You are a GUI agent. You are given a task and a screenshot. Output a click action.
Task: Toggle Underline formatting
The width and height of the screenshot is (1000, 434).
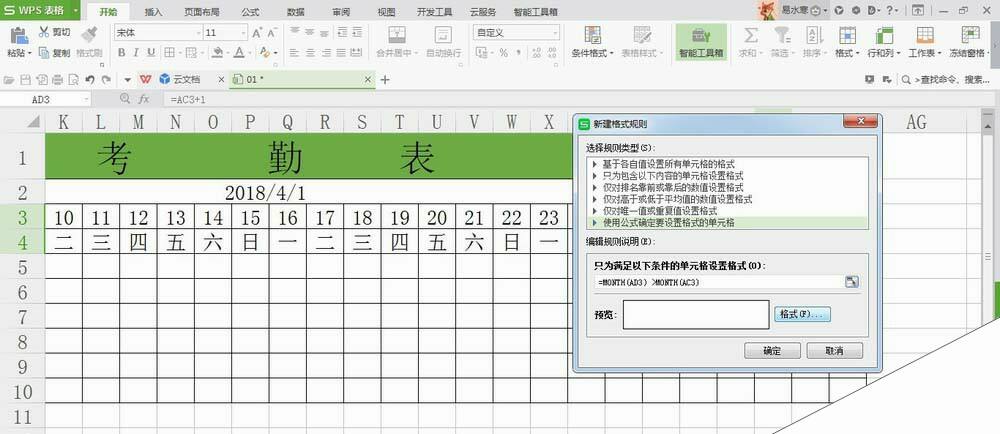click(x=152, y=52)
